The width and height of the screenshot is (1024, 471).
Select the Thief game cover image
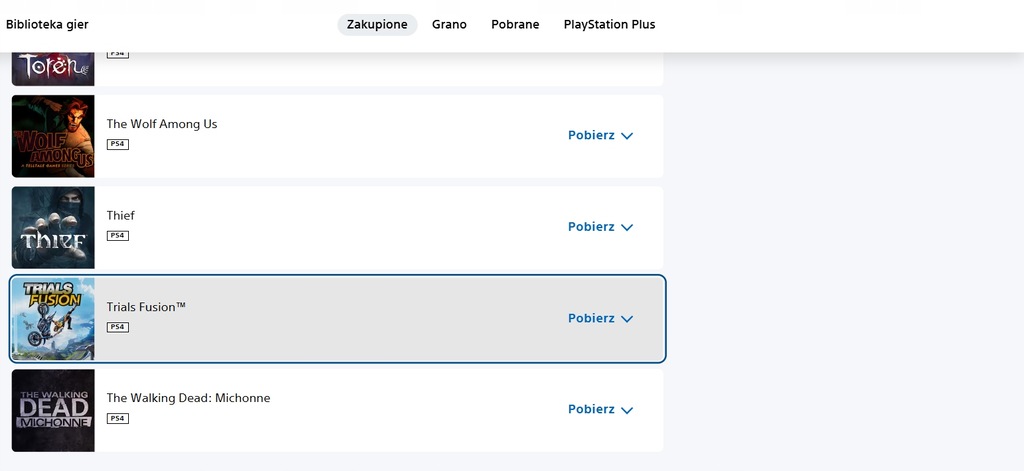coord(53,227)
